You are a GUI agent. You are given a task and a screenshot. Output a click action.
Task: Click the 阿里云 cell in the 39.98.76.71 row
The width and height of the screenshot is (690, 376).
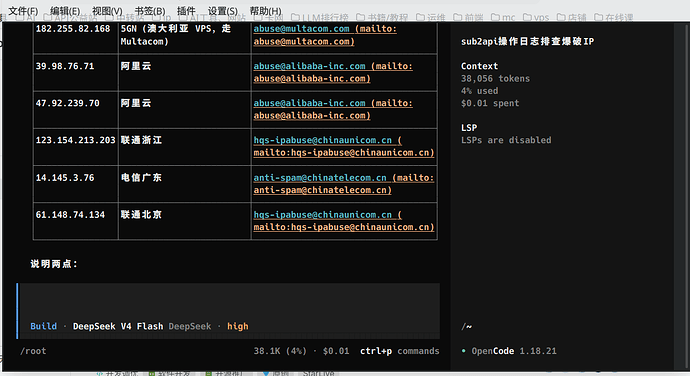coord(136,66)
